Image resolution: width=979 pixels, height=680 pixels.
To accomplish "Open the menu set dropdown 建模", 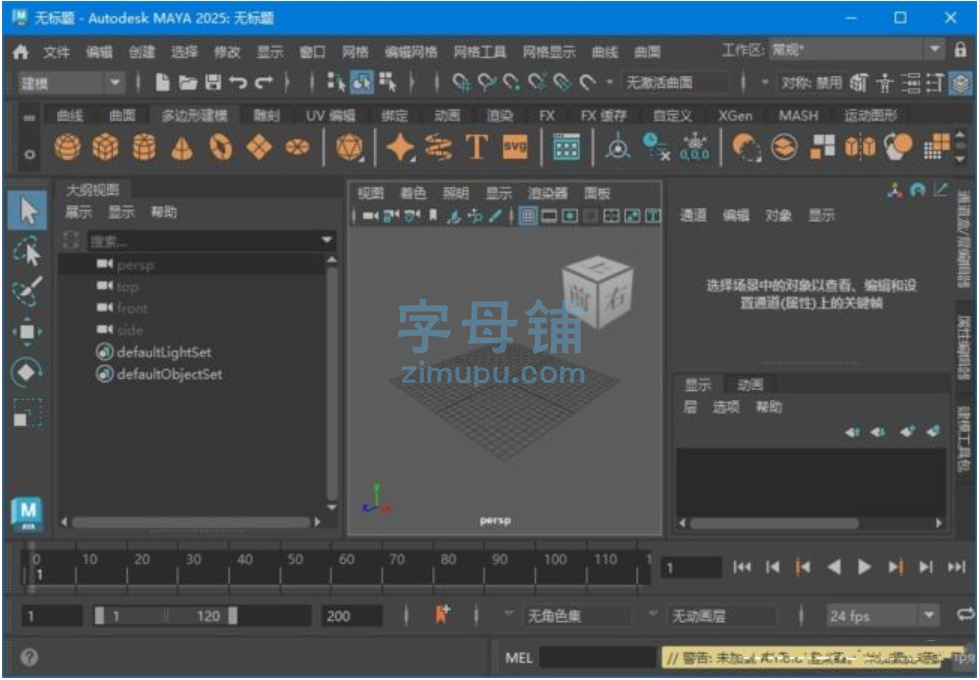I will point(71,82).
